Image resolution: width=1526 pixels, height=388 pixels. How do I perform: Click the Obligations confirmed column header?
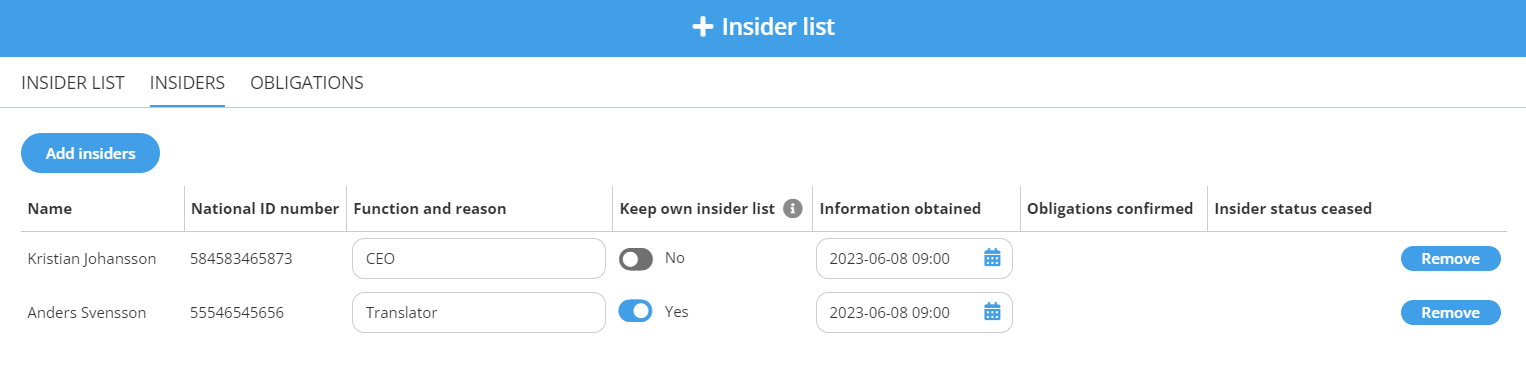click(x=1110, y=209)
